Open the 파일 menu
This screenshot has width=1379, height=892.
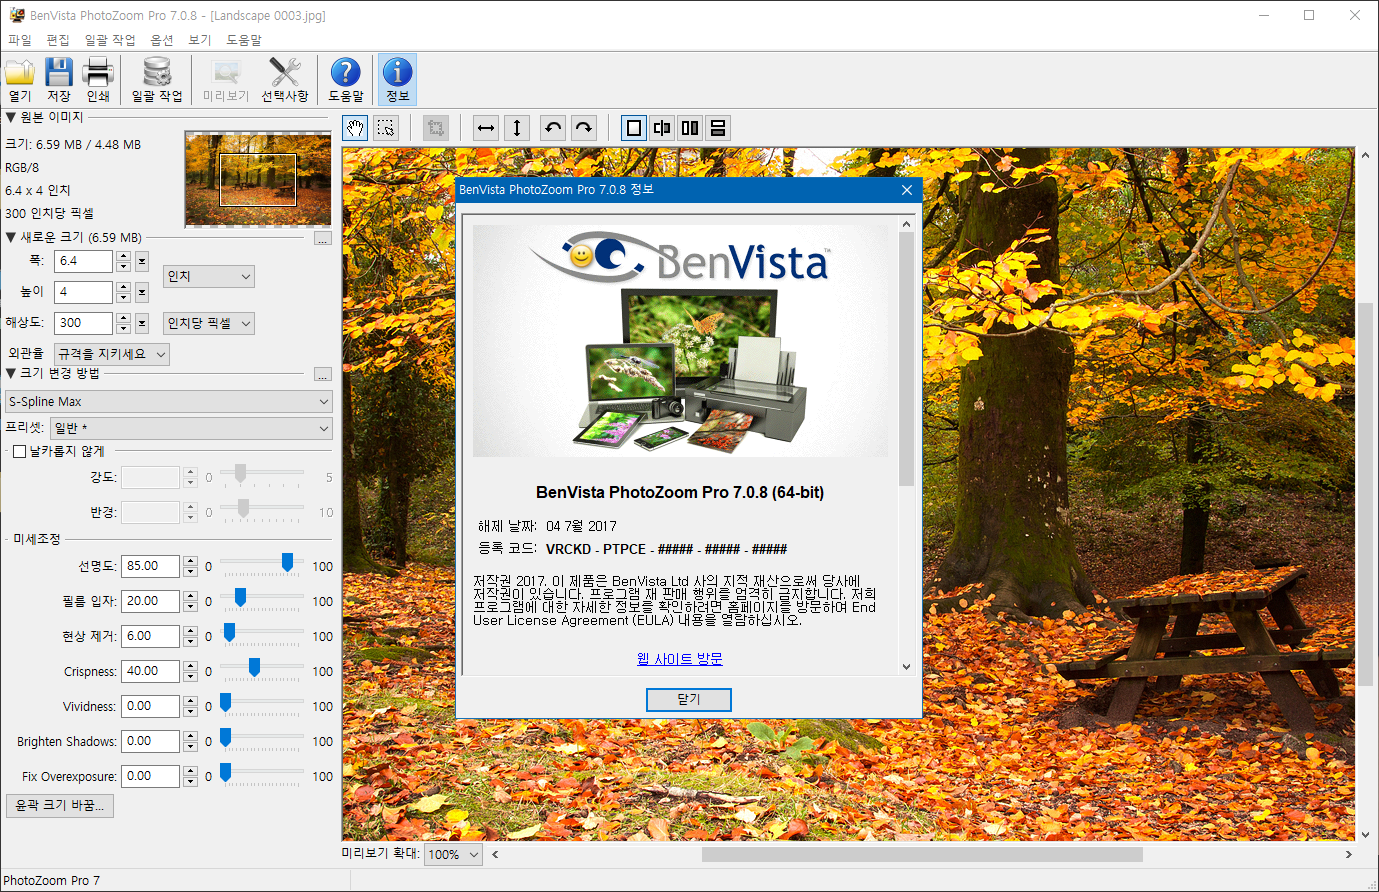coord(20,40)
